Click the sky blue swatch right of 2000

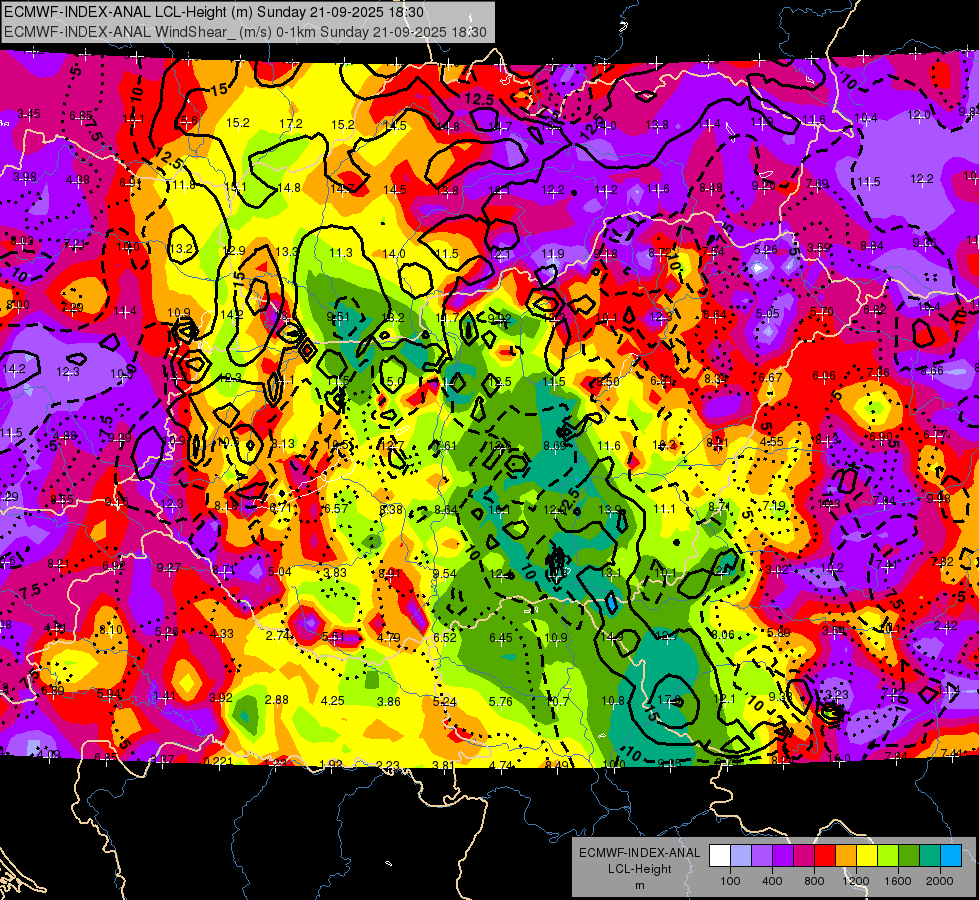pyautogui.click(x=951, y=855)
